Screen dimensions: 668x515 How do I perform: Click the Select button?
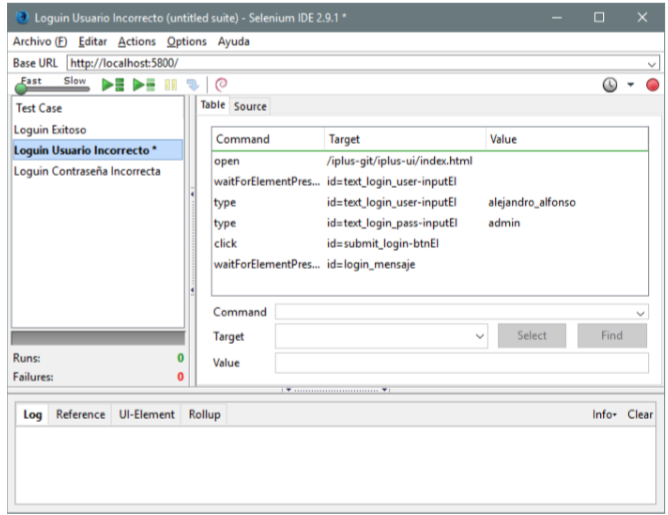pyautogui.click(x=532, y=336)
